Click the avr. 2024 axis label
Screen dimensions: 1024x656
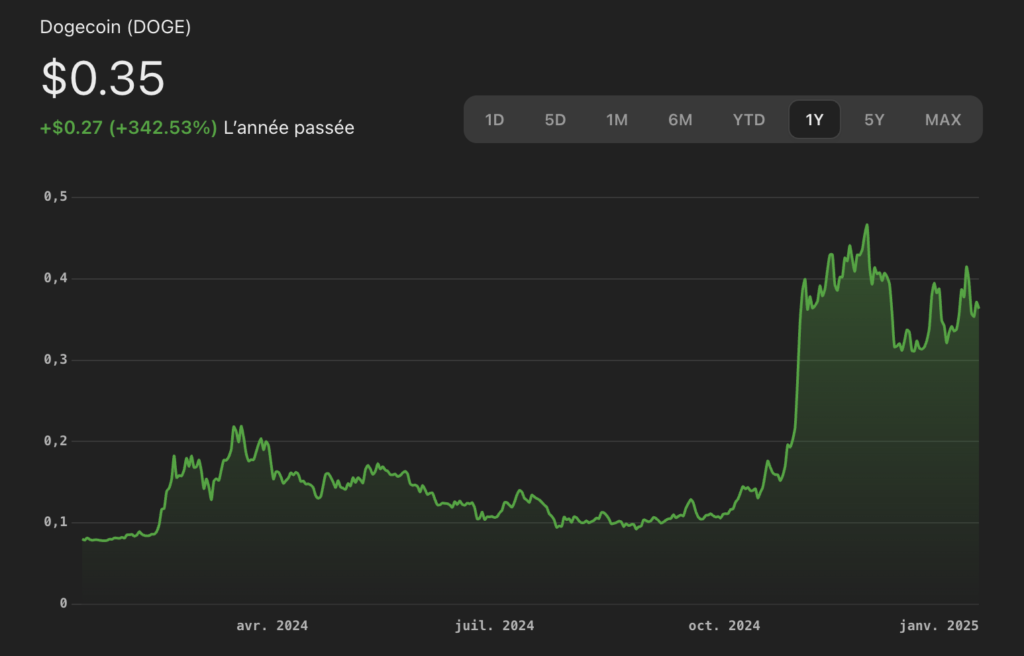click(272, 626)
